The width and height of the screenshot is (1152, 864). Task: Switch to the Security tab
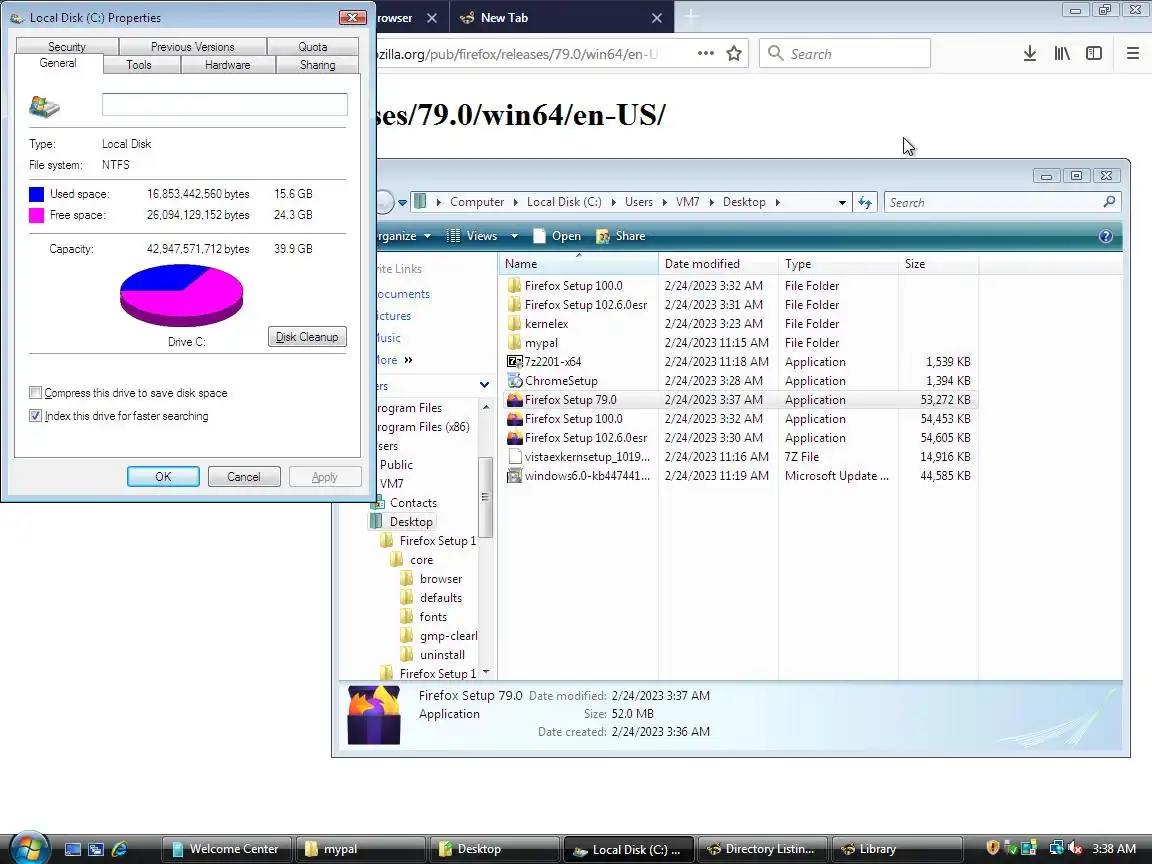click(67, 46)
